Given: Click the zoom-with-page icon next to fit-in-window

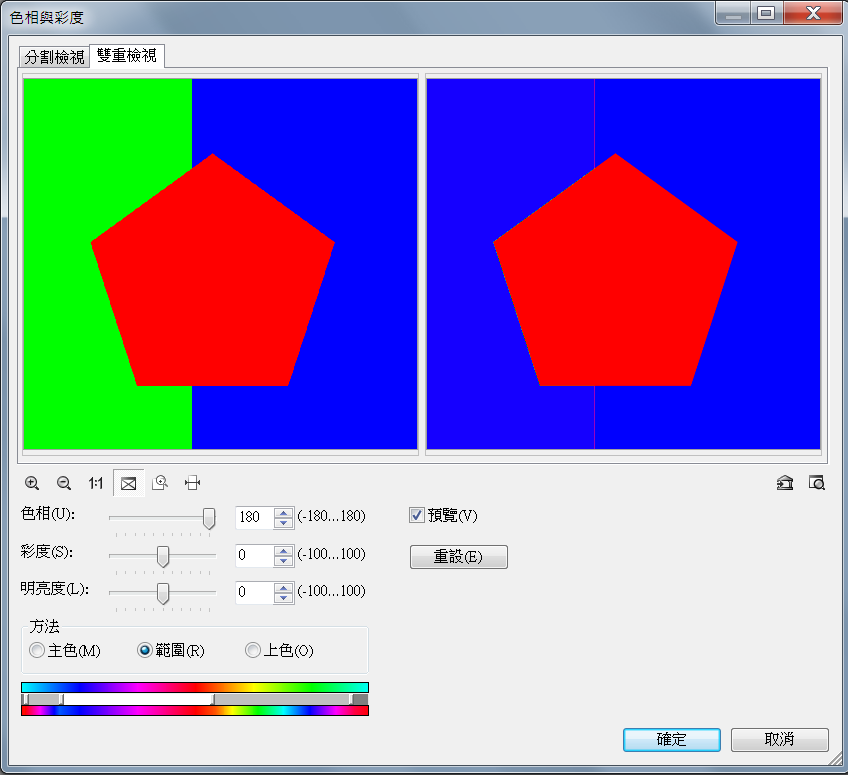Looking at the screenshot, I should 160,482.
